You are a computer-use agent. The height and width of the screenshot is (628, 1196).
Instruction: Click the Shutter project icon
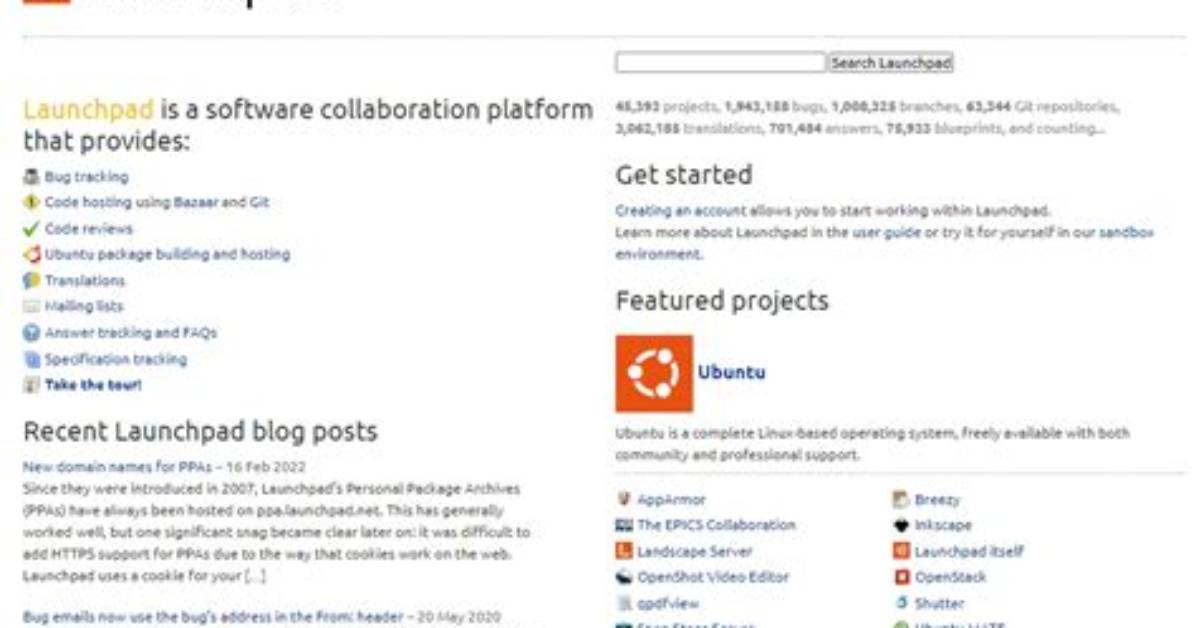pos(902,603)
